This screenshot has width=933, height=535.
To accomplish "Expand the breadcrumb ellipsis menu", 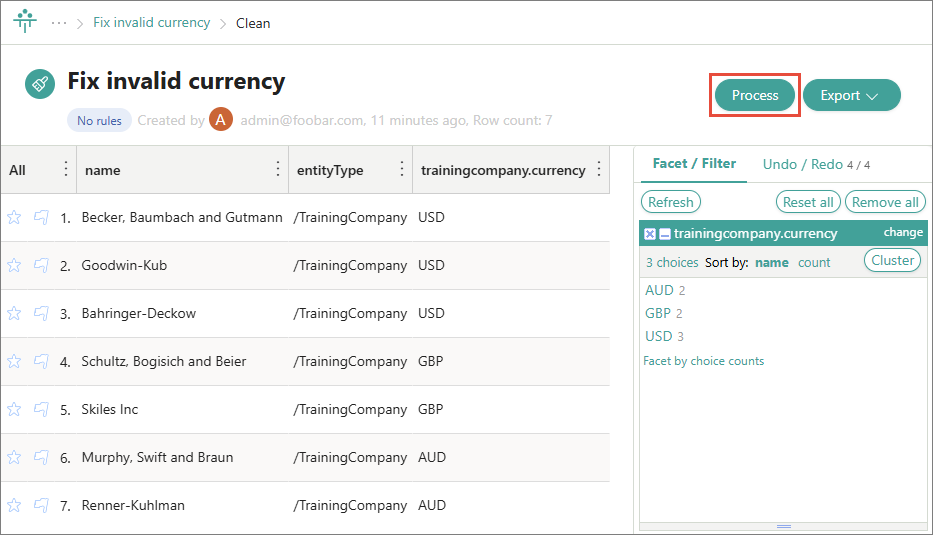I will tap(59, 23).
